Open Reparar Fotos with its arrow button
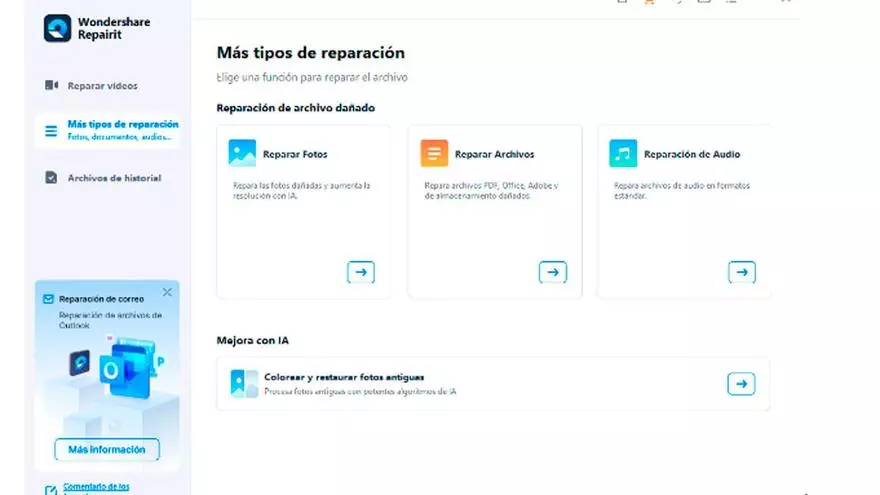The image size is (880, 495). pos(361,271)
